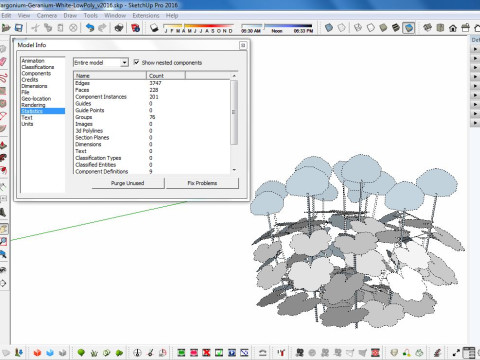Viewport: 480px width, 360px height.
Task: Open the View menu
Action: click(x=24, y=15)
